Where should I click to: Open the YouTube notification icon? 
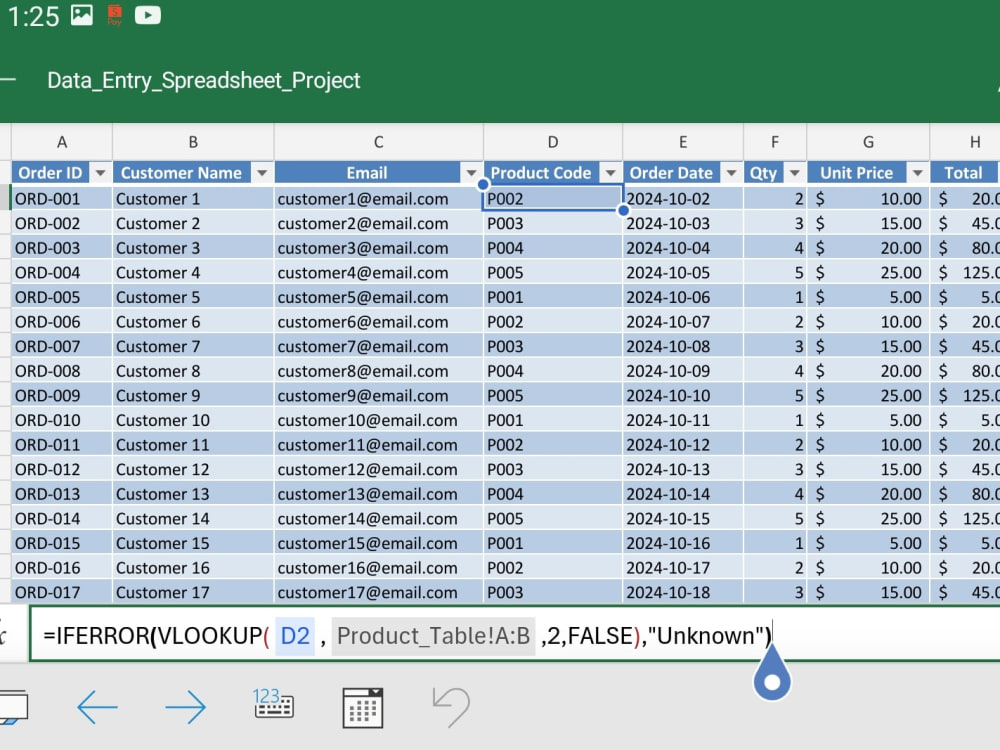click(148, 15)
